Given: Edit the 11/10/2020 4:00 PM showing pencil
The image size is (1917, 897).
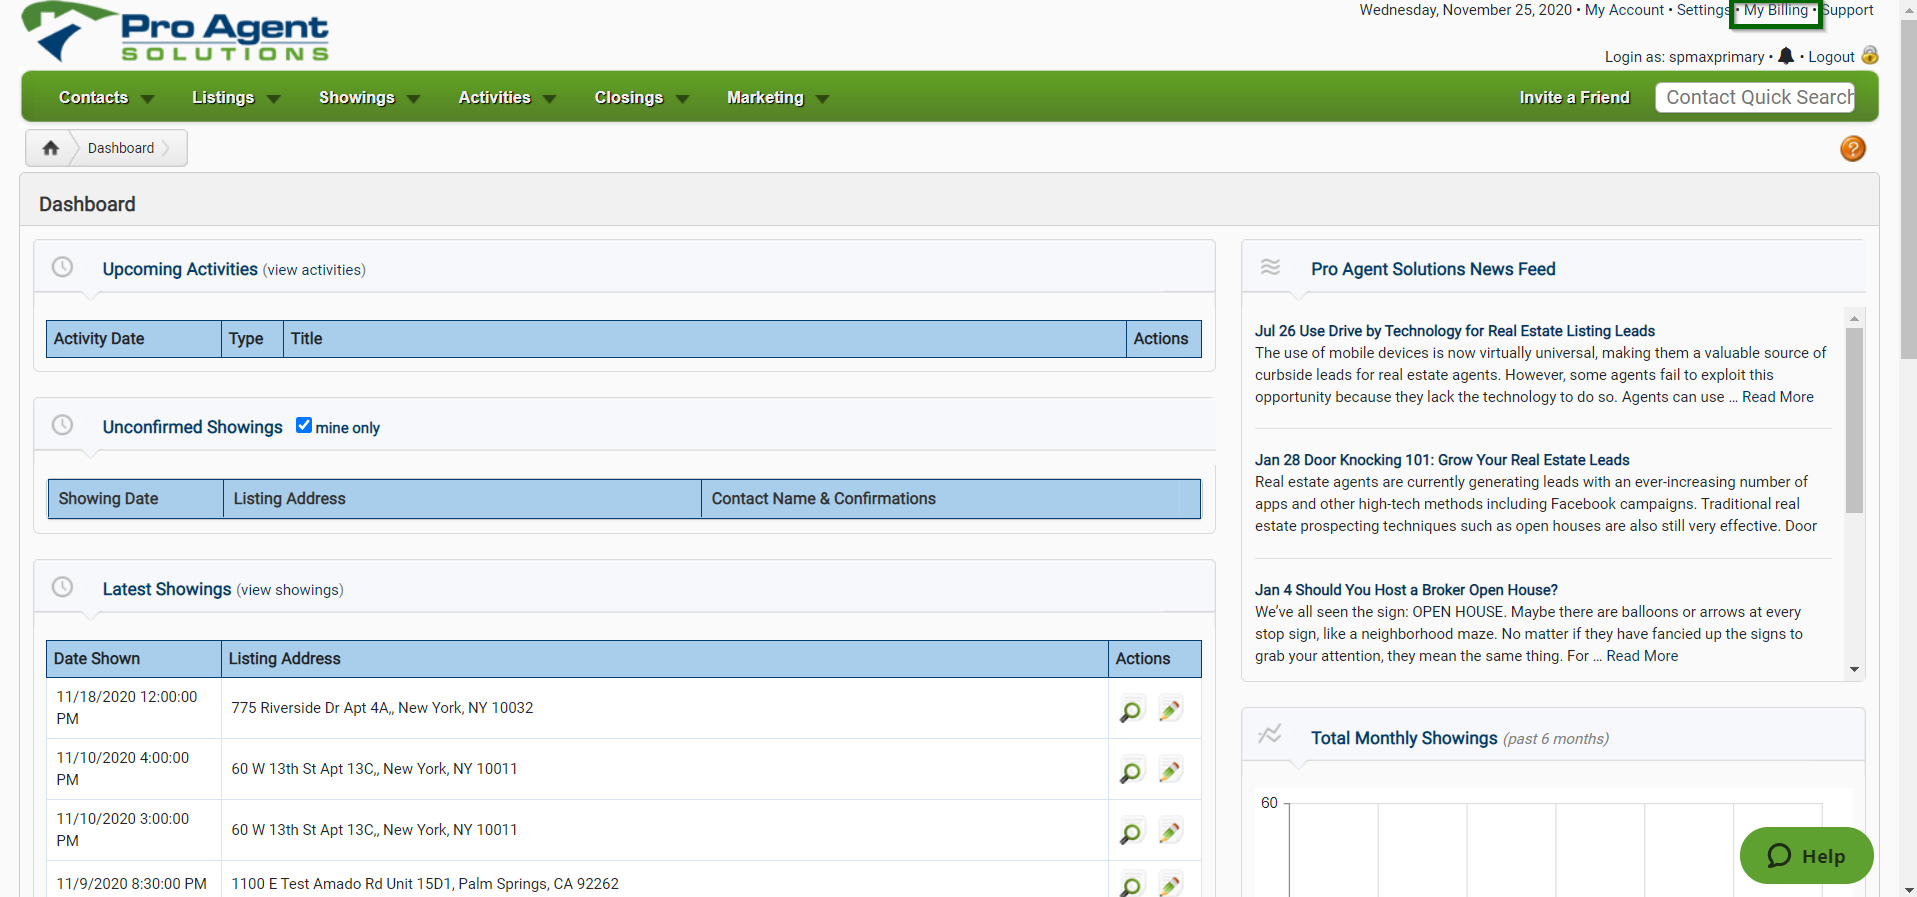Looking at the screenshot, I should [x=1170, y=771].
